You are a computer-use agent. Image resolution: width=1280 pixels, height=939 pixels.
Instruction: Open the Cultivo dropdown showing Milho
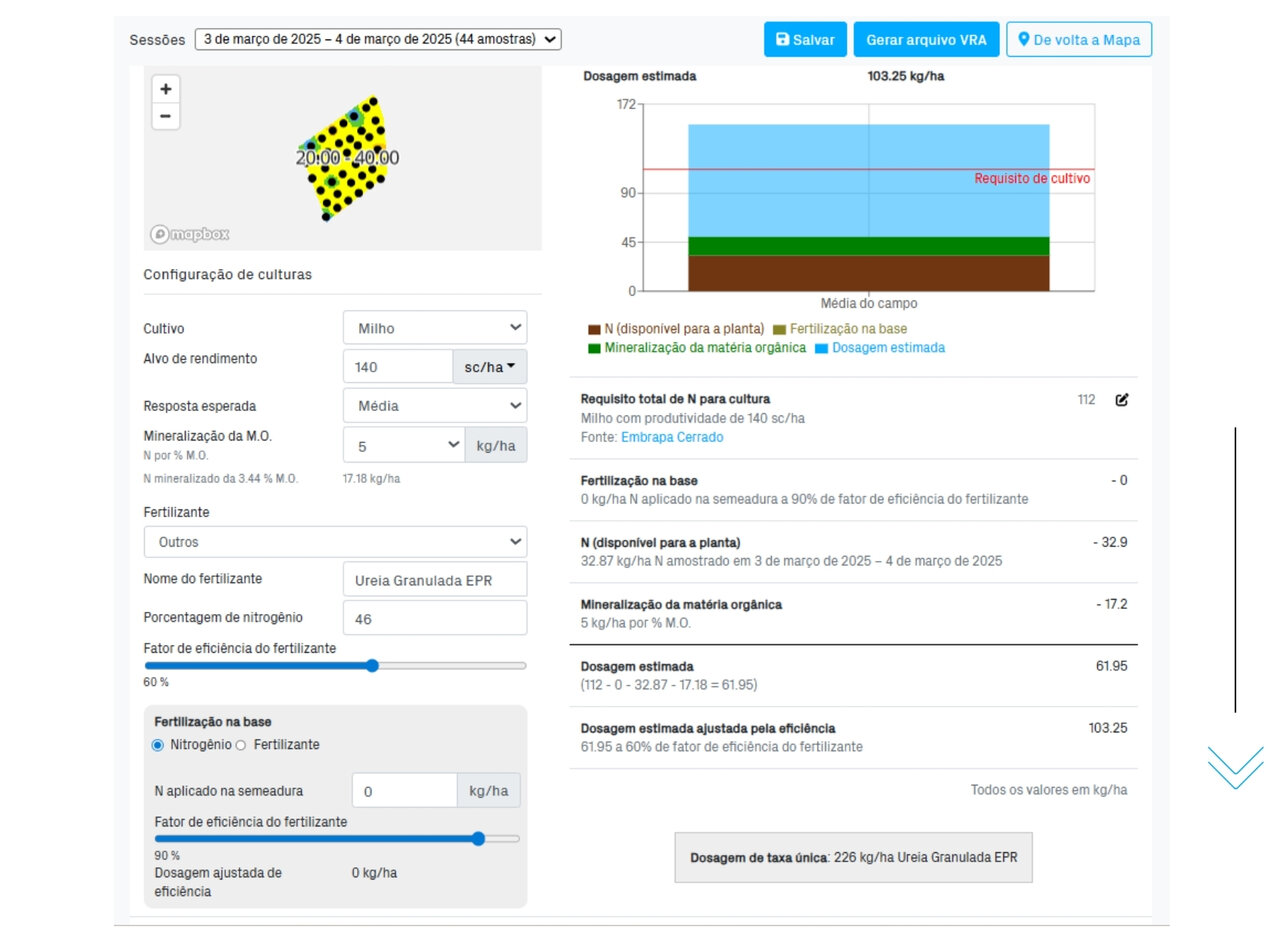pyautogui.click(x=435, y=328)
